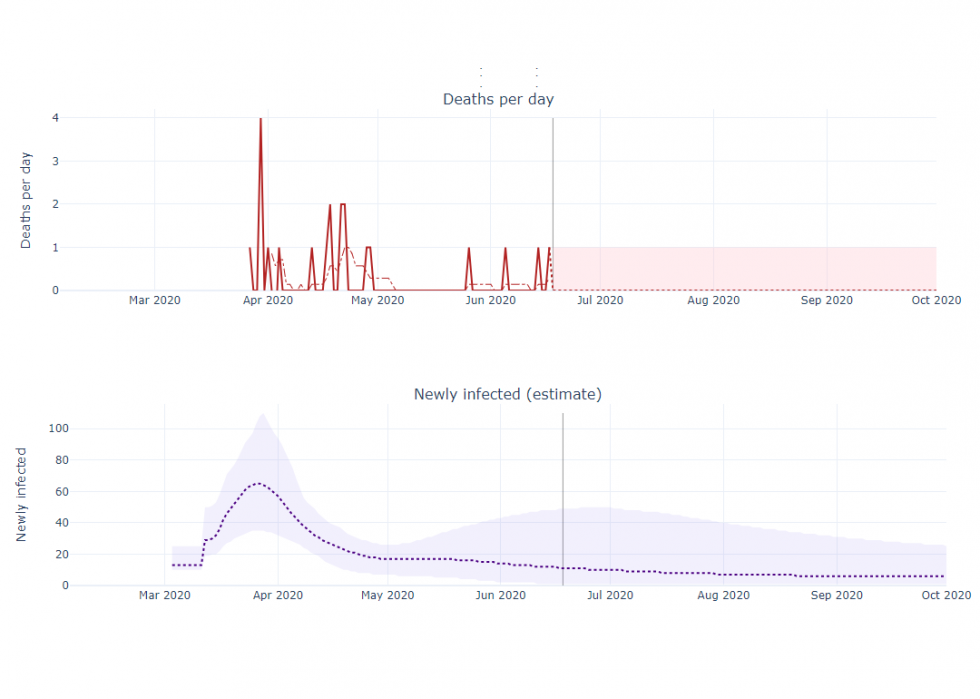The image size is (980, 699).
Task: Click "Jul 2020" tick on deaths chart
Action: tap(600, 300)
